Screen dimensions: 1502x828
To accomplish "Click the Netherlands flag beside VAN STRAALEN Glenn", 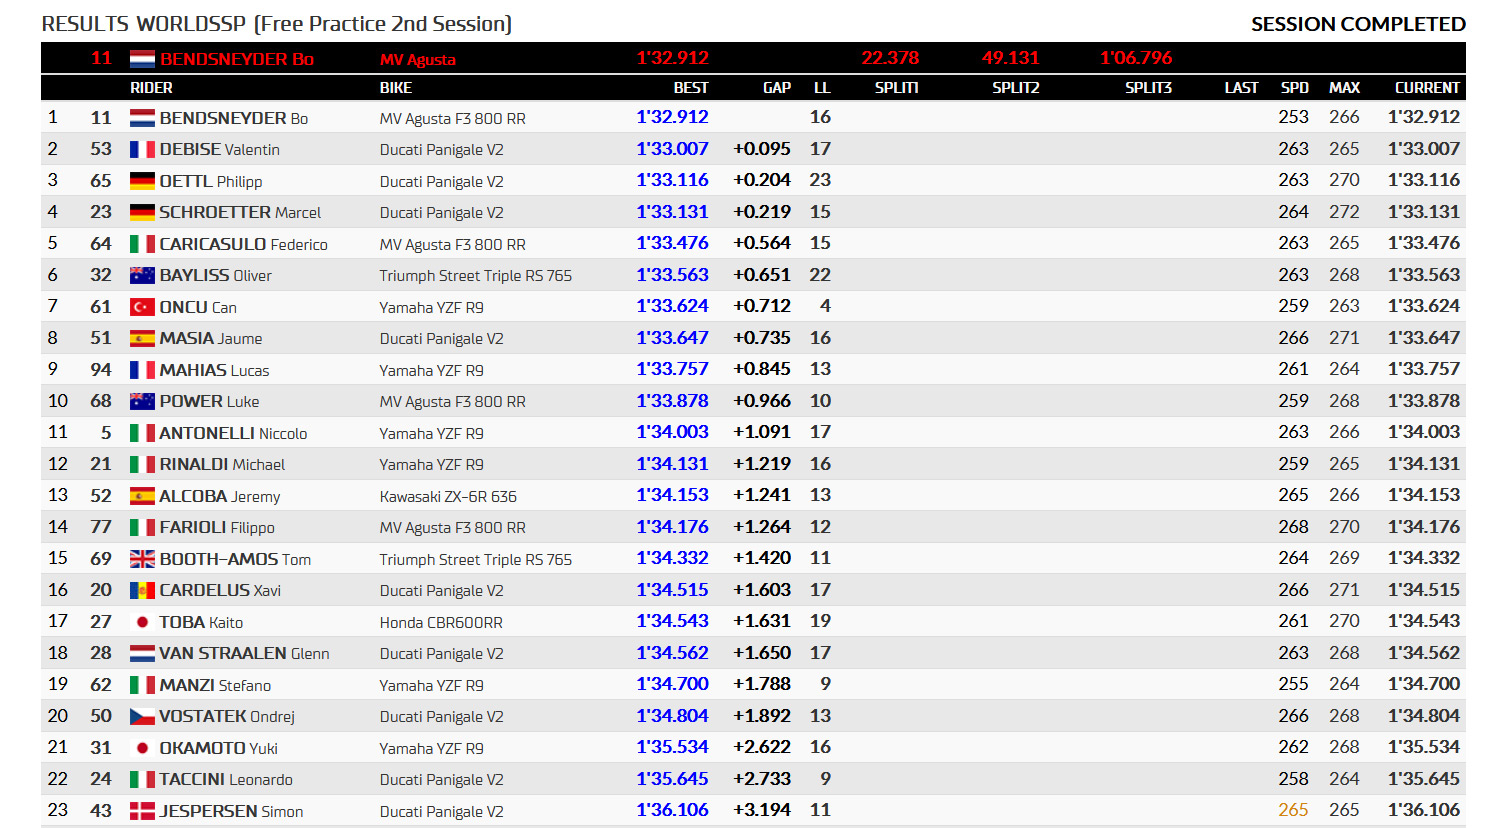I will pyautogui.click(x=142, y=653).
